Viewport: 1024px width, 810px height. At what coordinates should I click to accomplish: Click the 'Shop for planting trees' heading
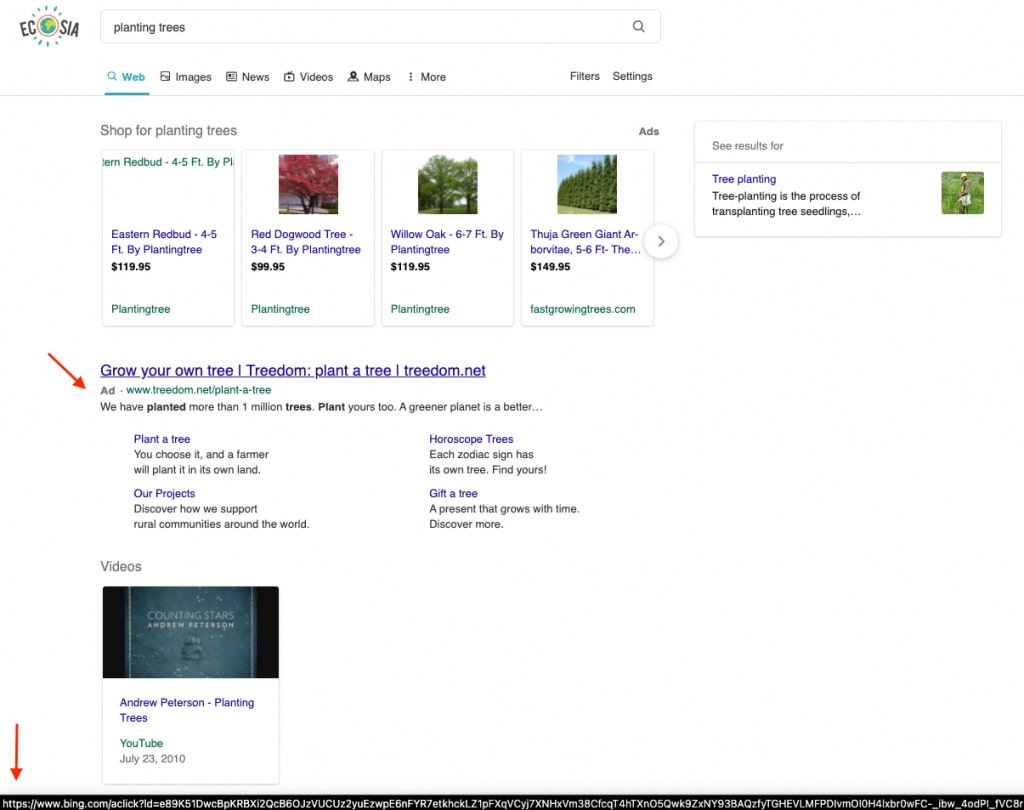[x=168, y=131]
